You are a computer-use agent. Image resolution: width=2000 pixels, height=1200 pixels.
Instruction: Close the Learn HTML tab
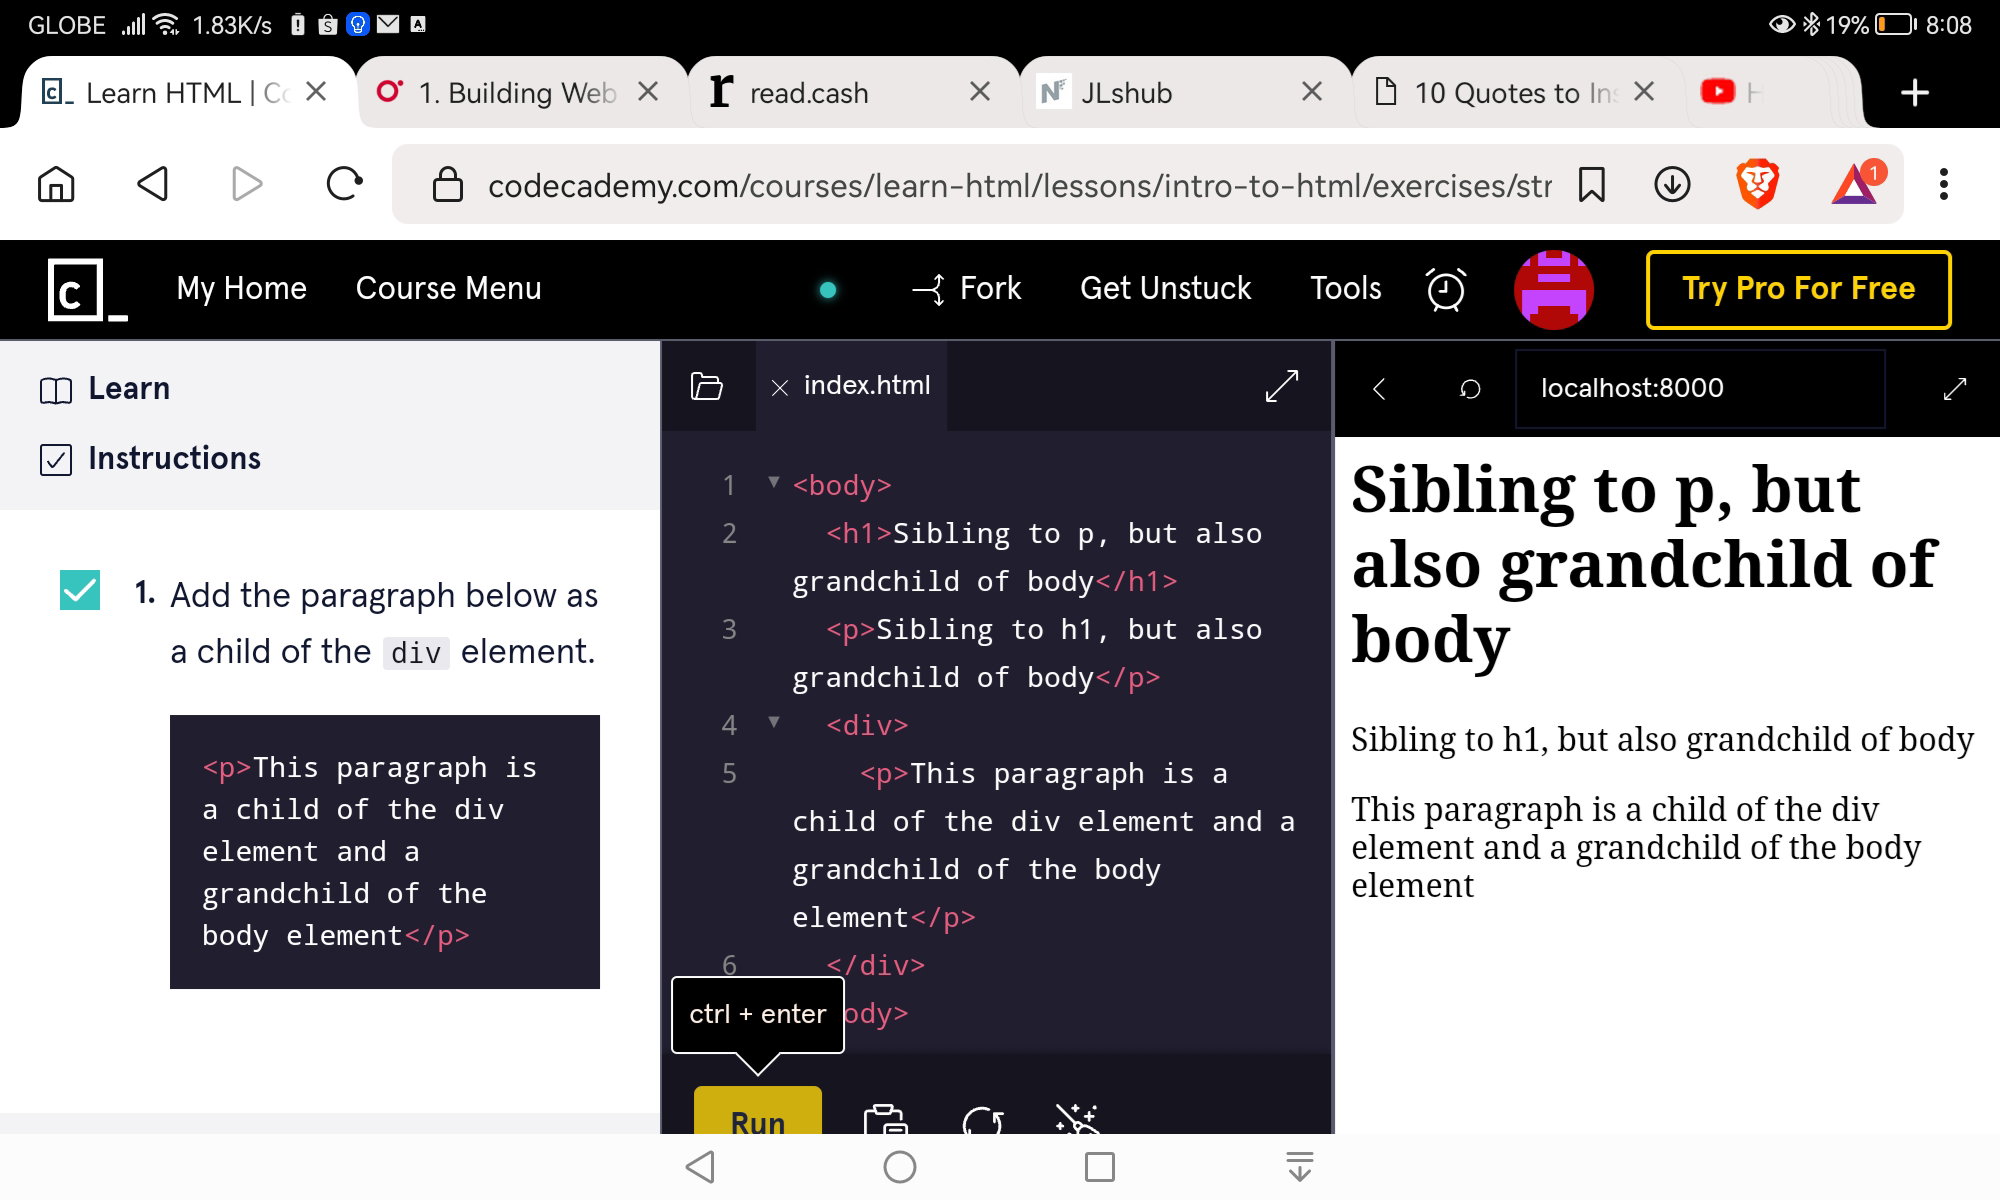click(316, 92)
